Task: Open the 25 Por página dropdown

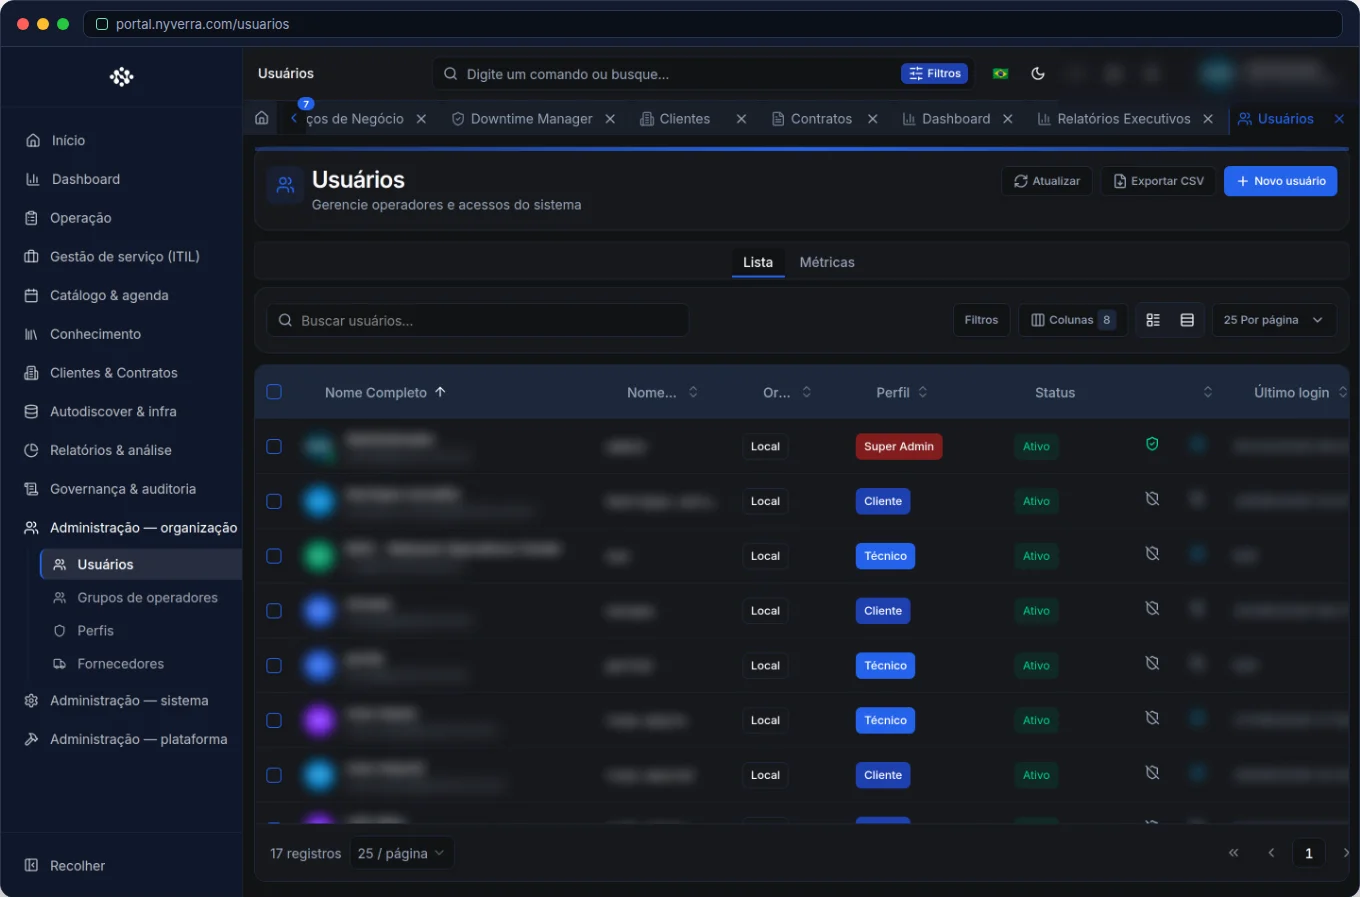Action: pyautogui.click(x=1273, y=320)
